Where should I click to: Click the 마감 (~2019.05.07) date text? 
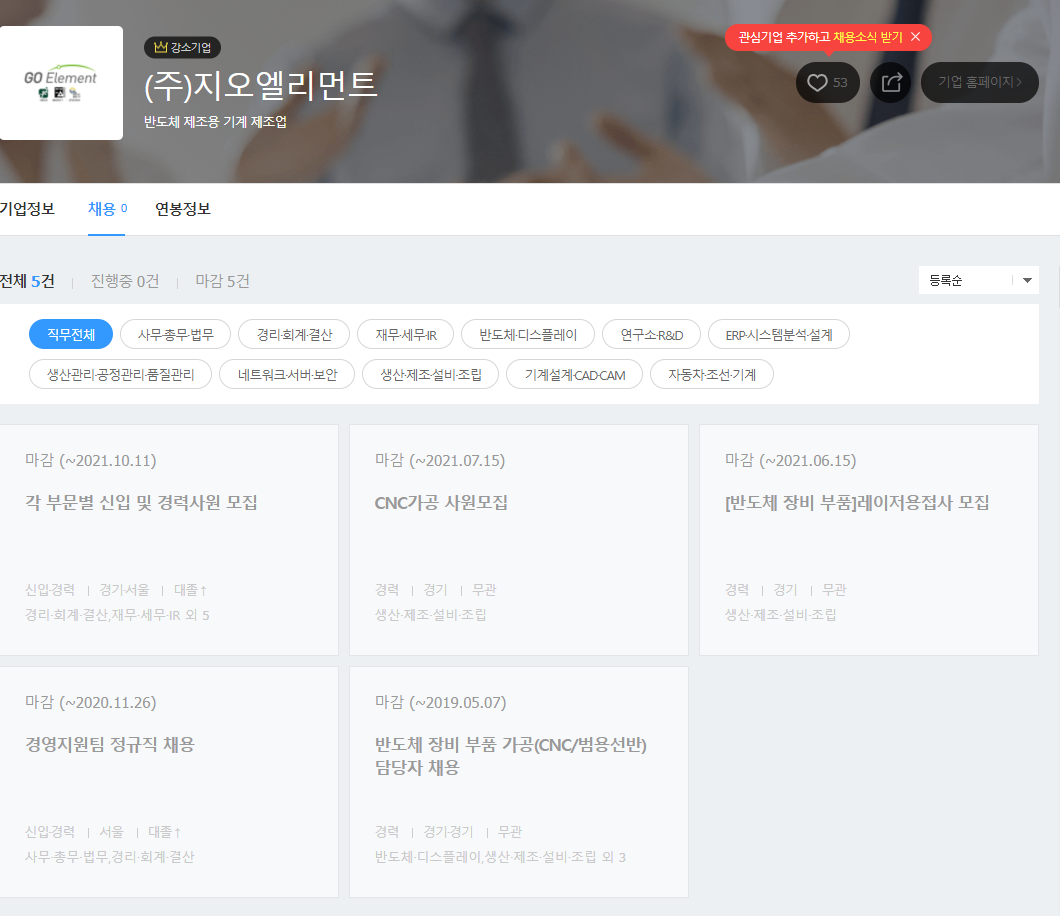click(440, 702)
